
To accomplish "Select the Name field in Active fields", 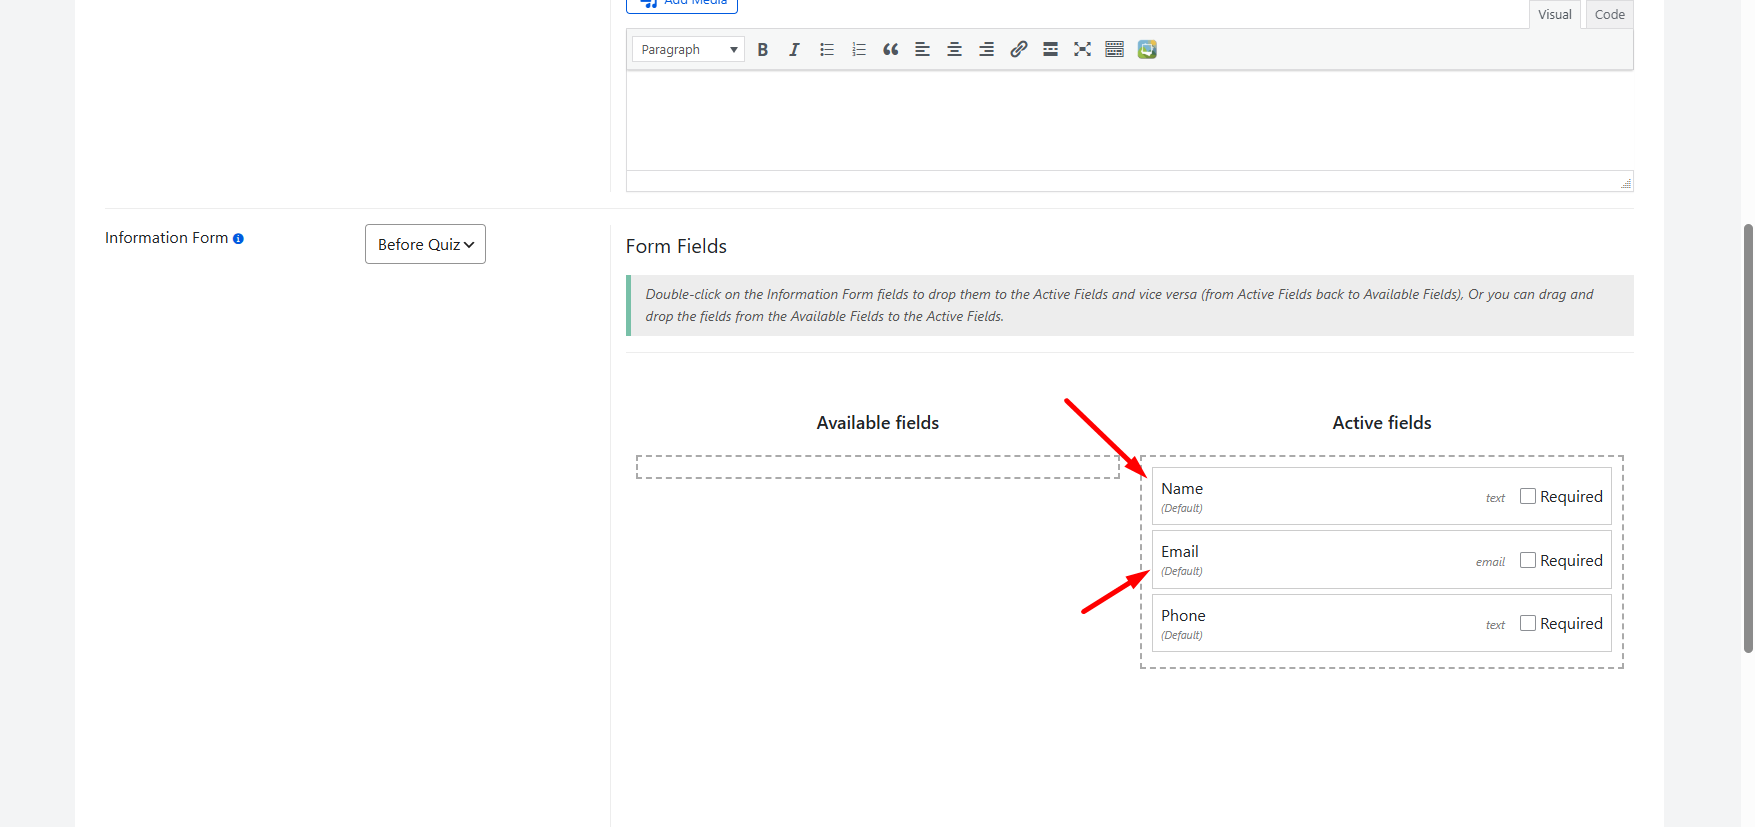I will point(1382,496).
